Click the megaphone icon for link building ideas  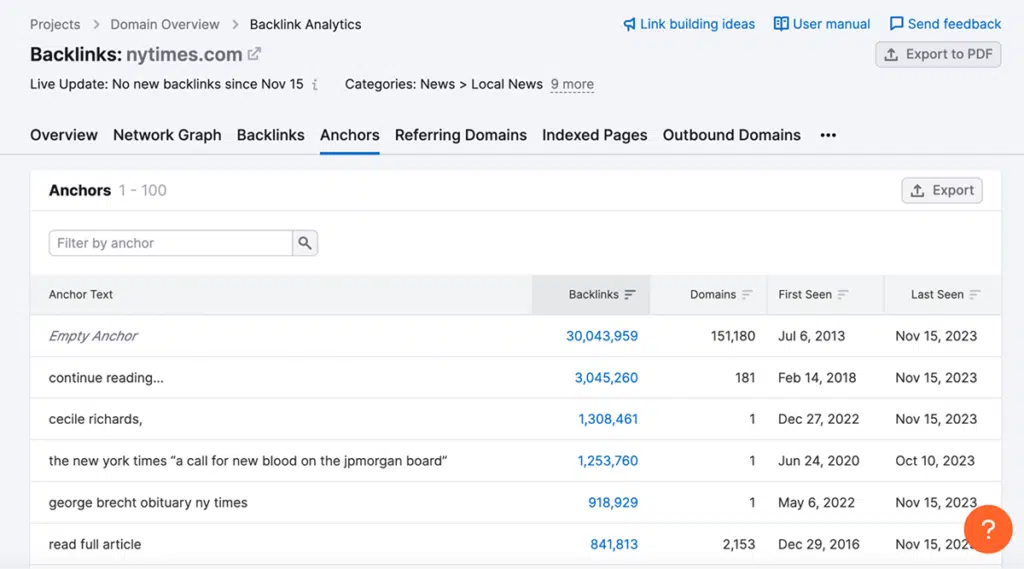629,24
